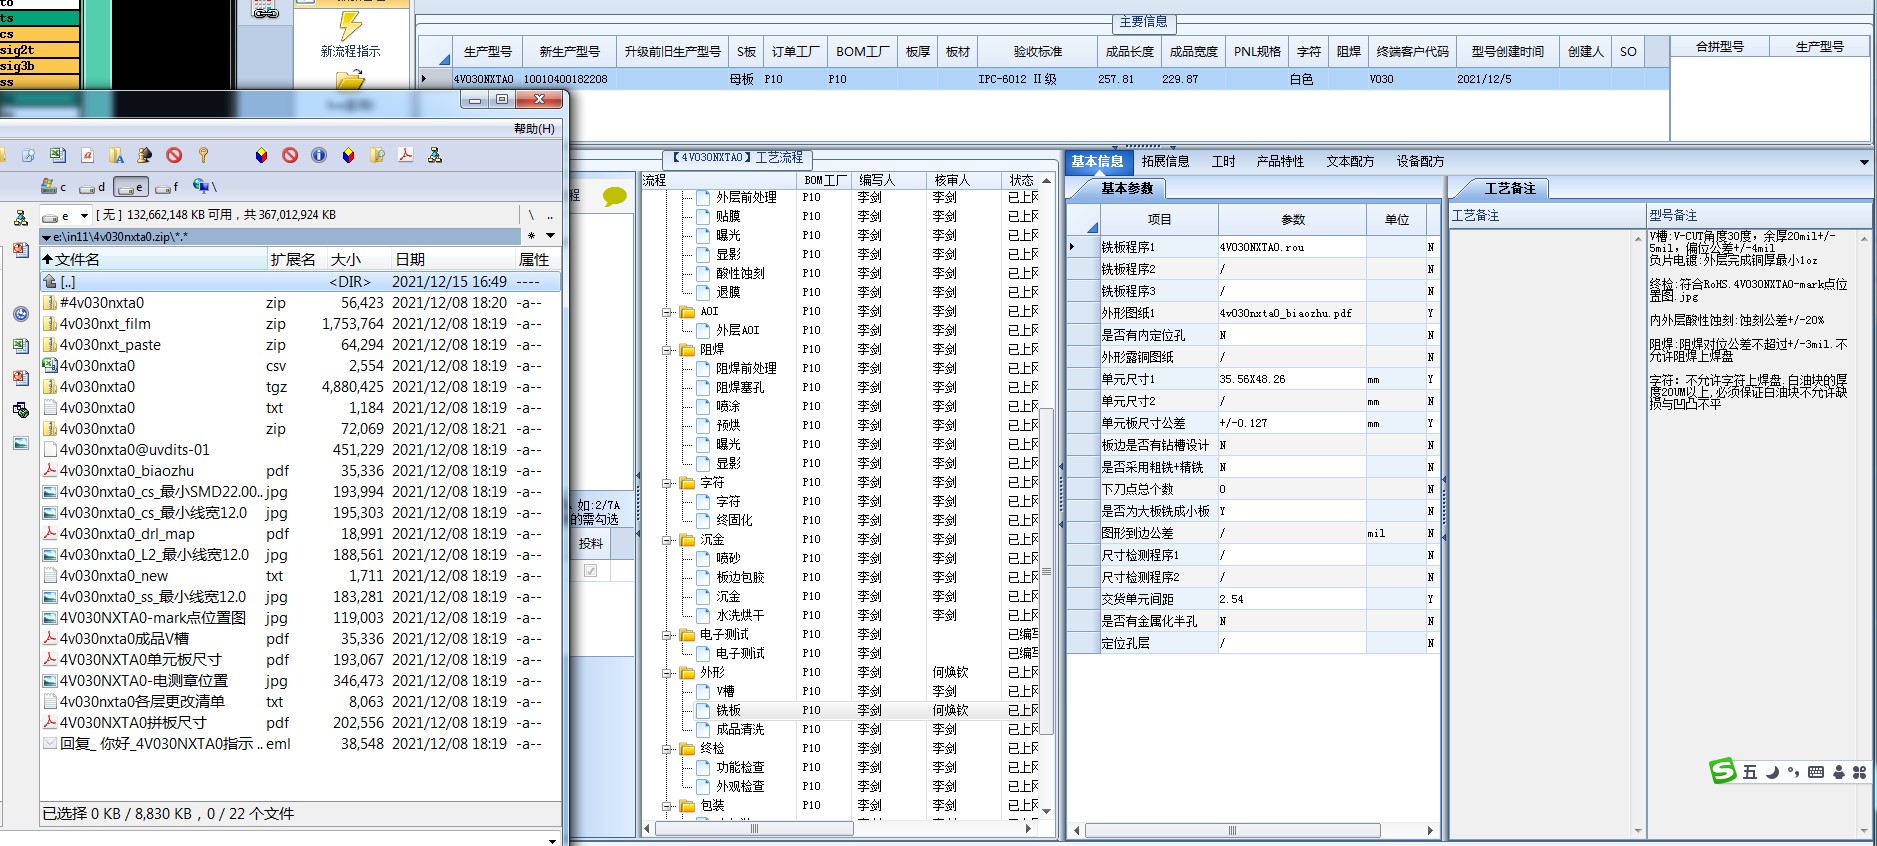Image resolution: width=1877 pixels, height=846 pixels.
Task: Select the 阻焊塞孔 process step
Action: (740, 387)
